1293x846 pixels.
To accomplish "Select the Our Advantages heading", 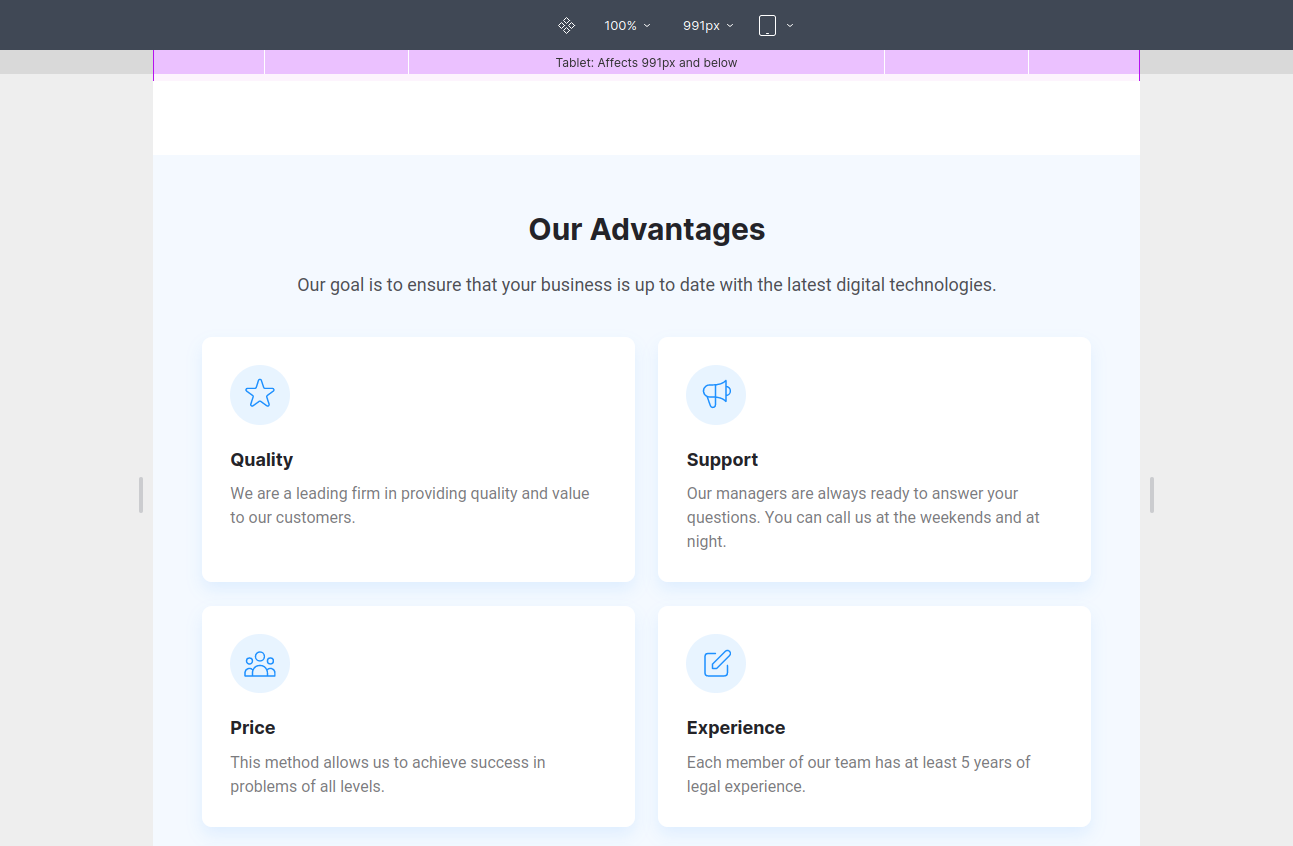I will (x=647, y=229).
